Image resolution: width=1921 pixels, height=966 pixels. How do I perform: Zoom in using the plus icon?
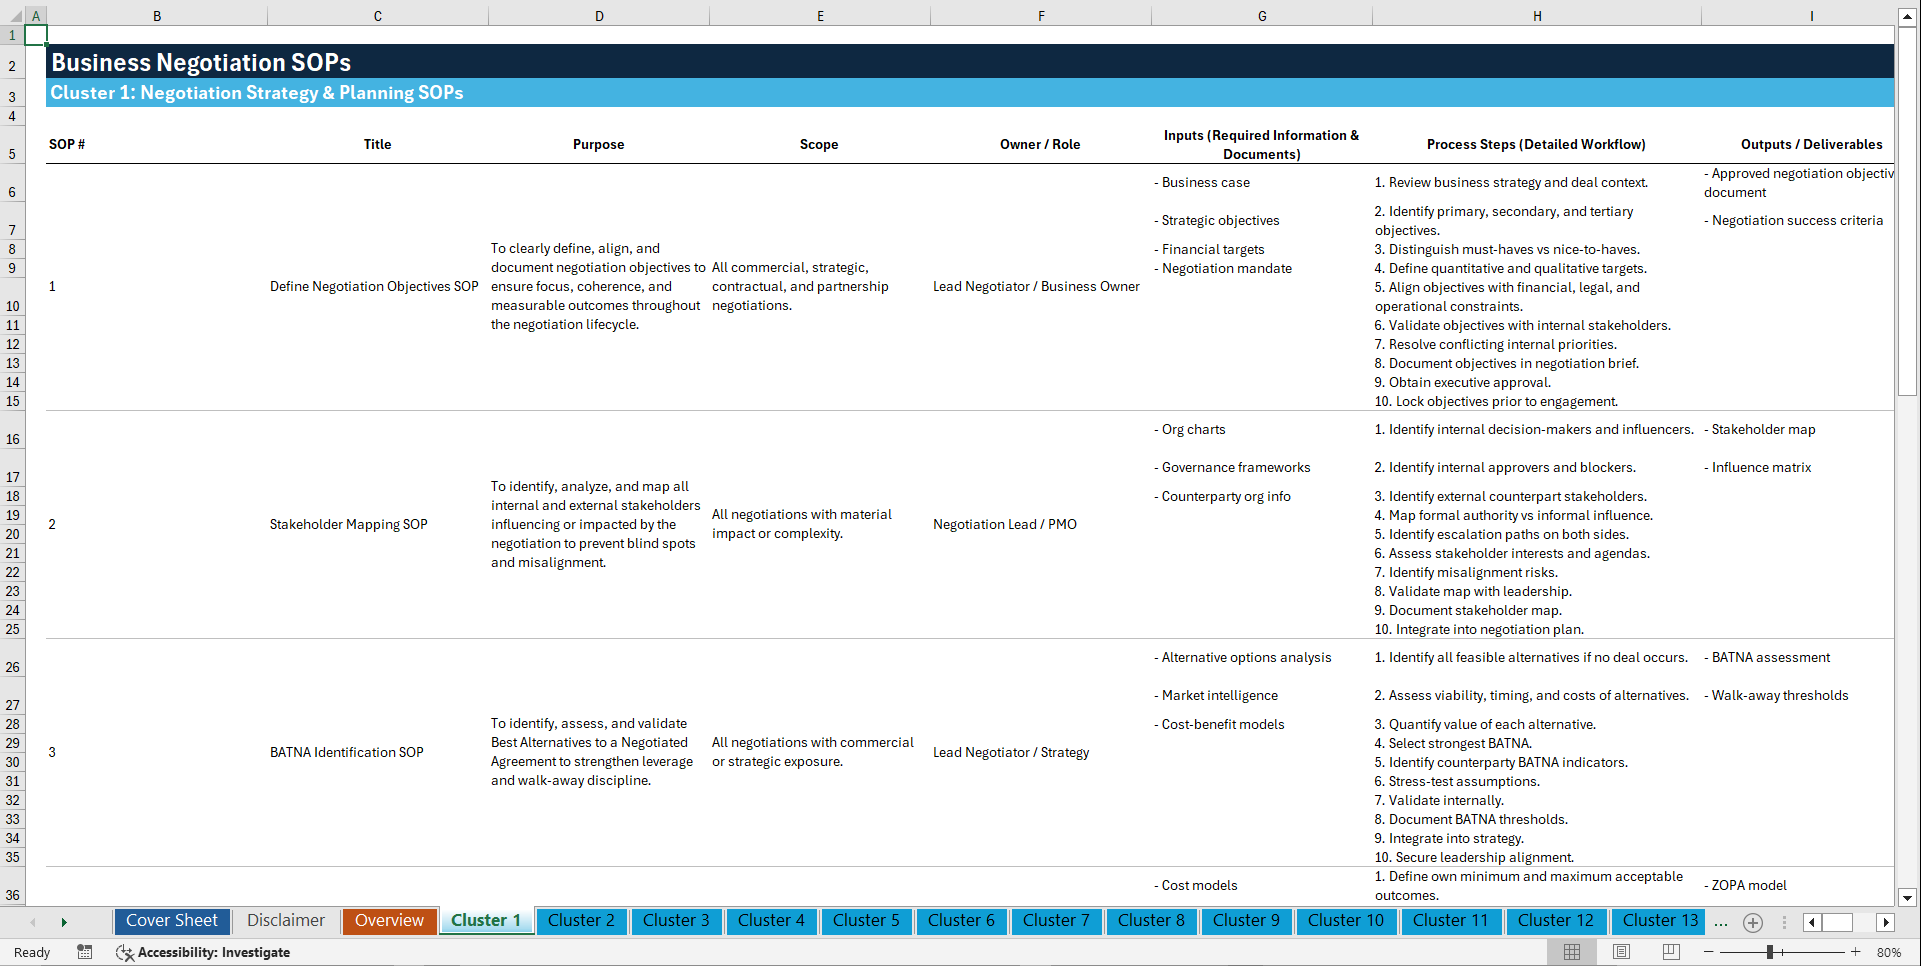pyautogui.click(x=1855, y=952)
